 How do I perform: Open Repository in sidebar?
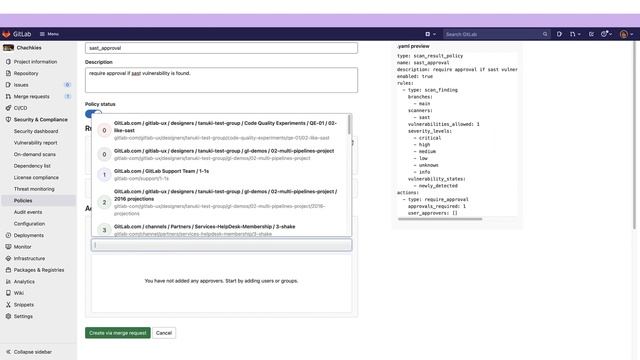26,73
